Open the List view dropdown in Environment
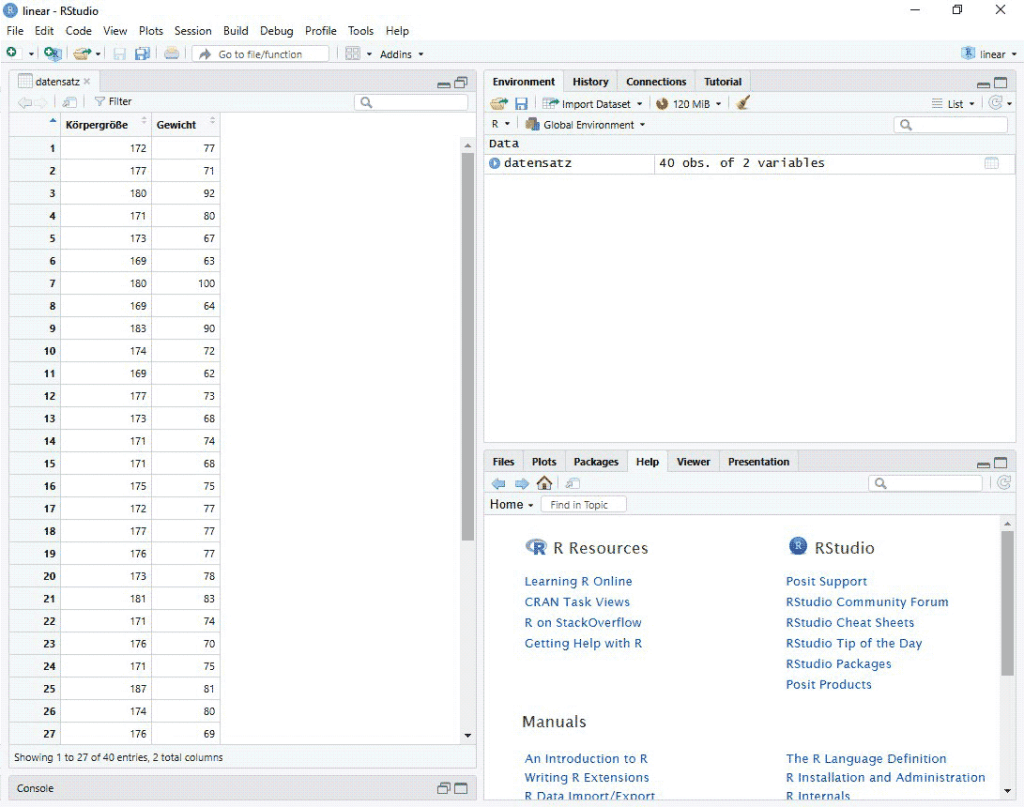1024x807 pixels. [x=953, y=103]
